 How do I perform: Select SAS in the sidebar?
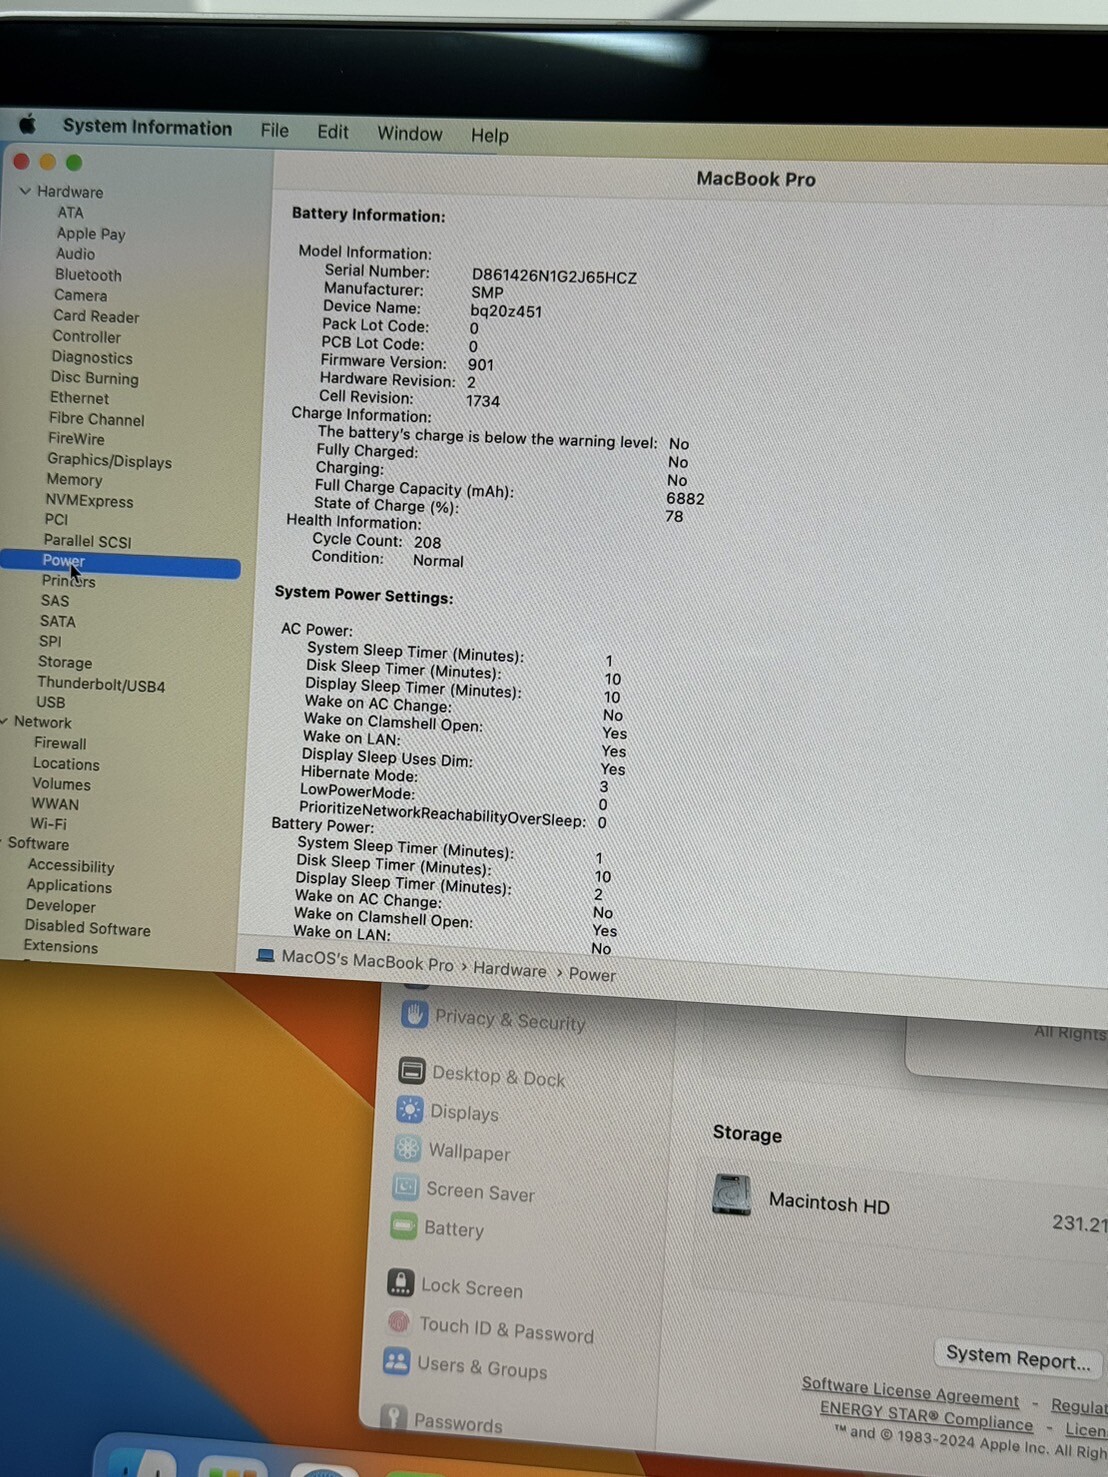point(55,600)
